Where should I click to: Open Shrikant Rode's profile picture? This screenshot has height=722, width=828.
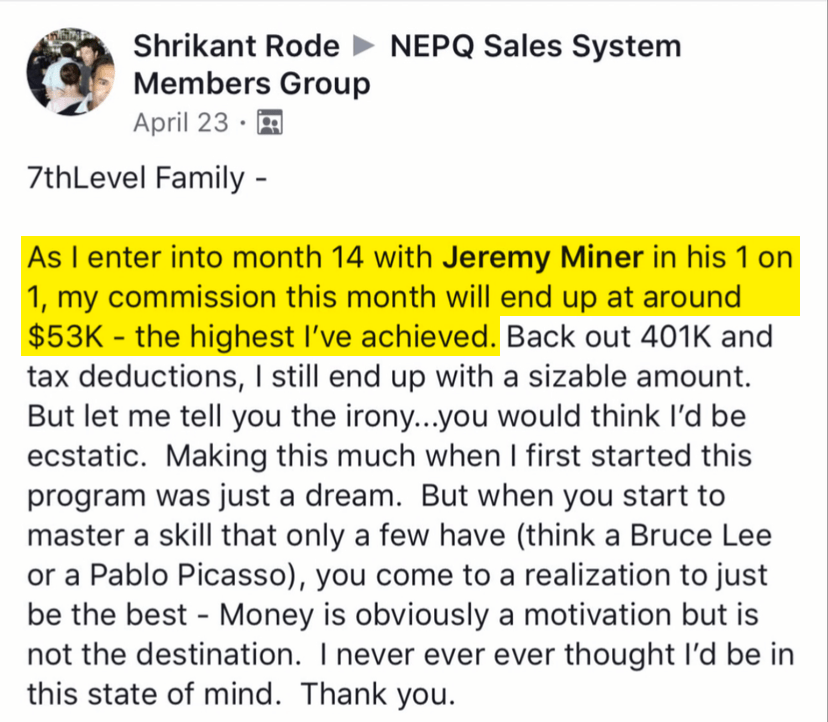(x=71, y=71)
